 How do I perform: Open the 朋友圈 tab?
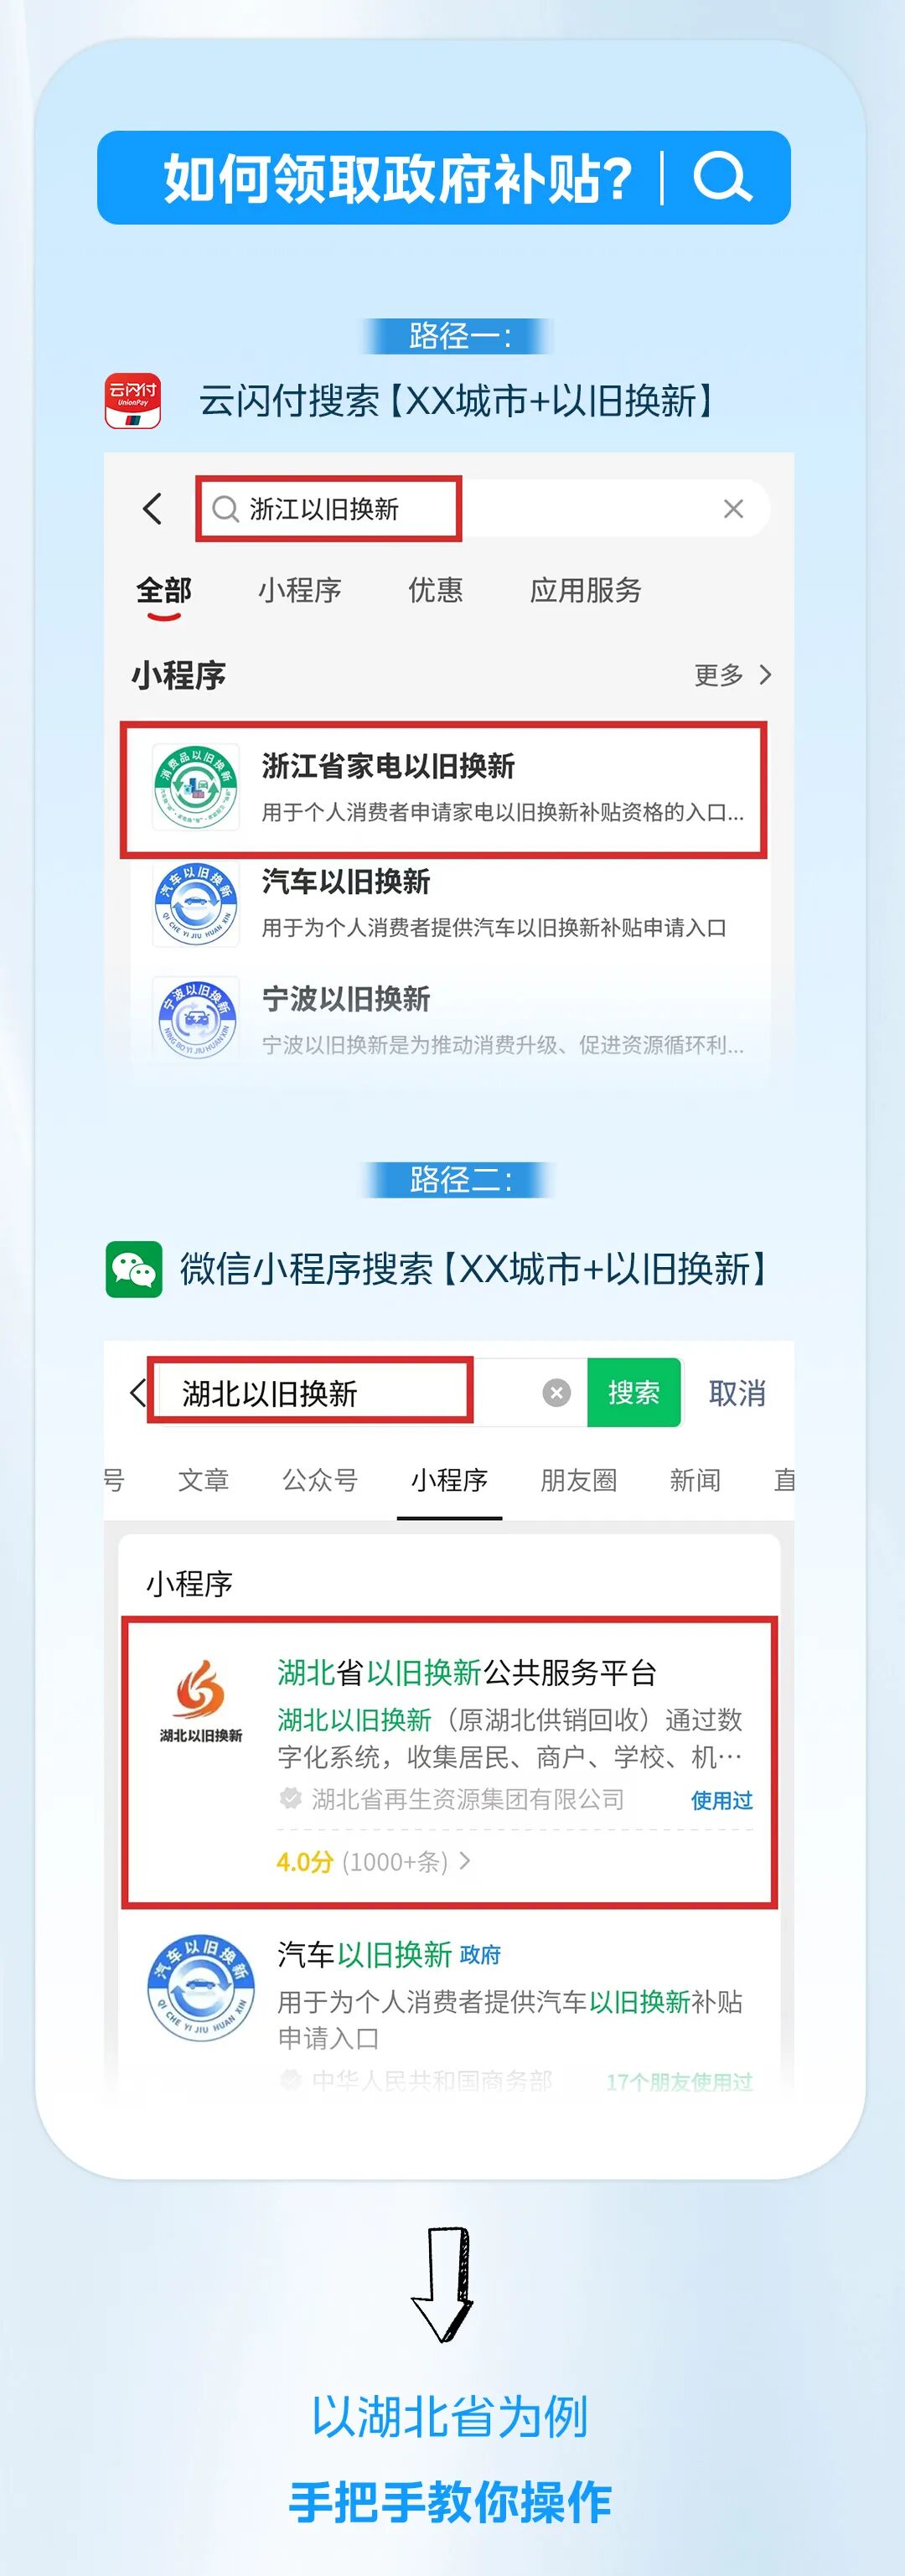[x=578, y=1479]
